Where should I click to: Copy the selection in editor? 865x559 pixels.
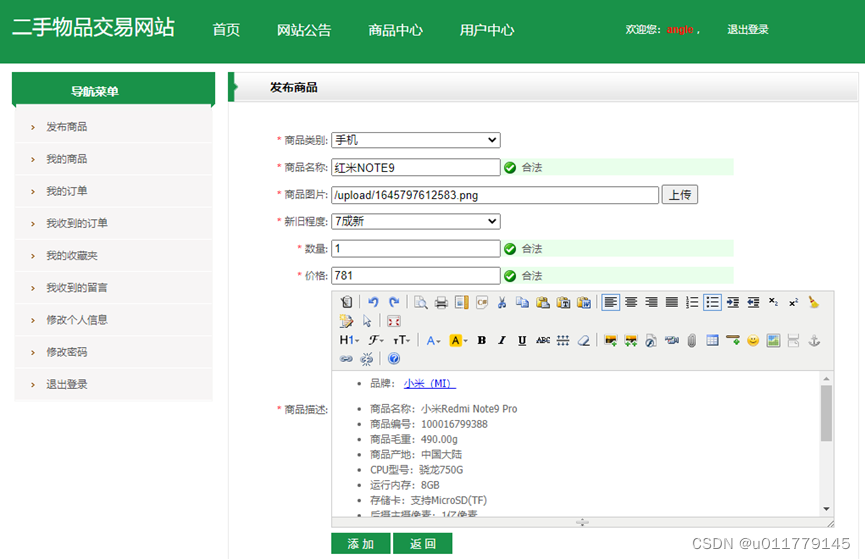pos(522,302)
